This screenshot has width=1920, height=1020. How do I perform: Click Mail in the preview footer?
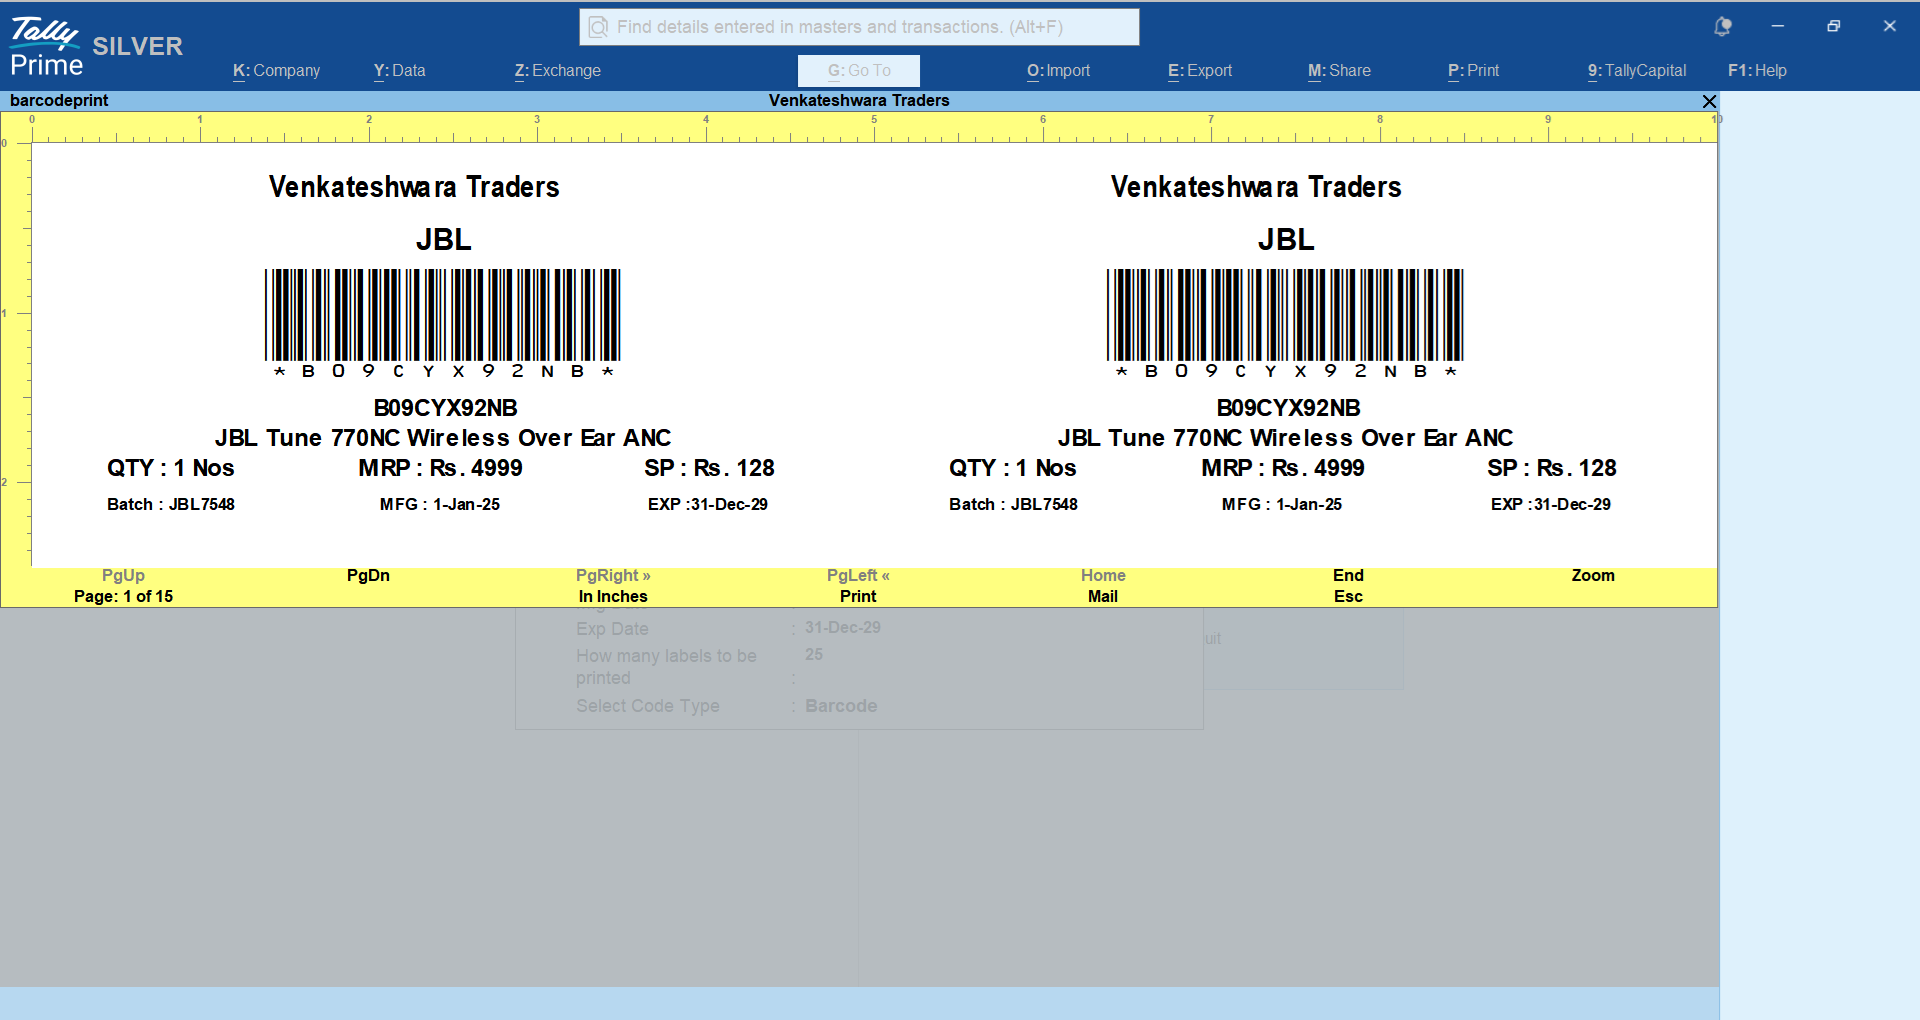(1102, 596)
